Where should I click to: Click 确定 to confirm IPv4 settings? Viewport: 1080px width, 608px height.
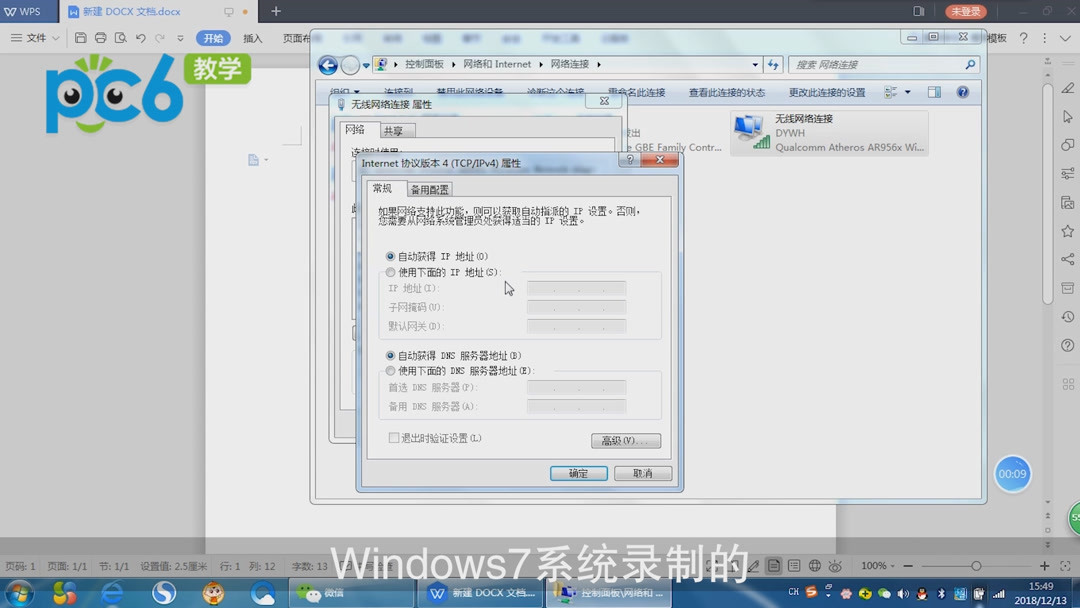[x=578, y=473]
